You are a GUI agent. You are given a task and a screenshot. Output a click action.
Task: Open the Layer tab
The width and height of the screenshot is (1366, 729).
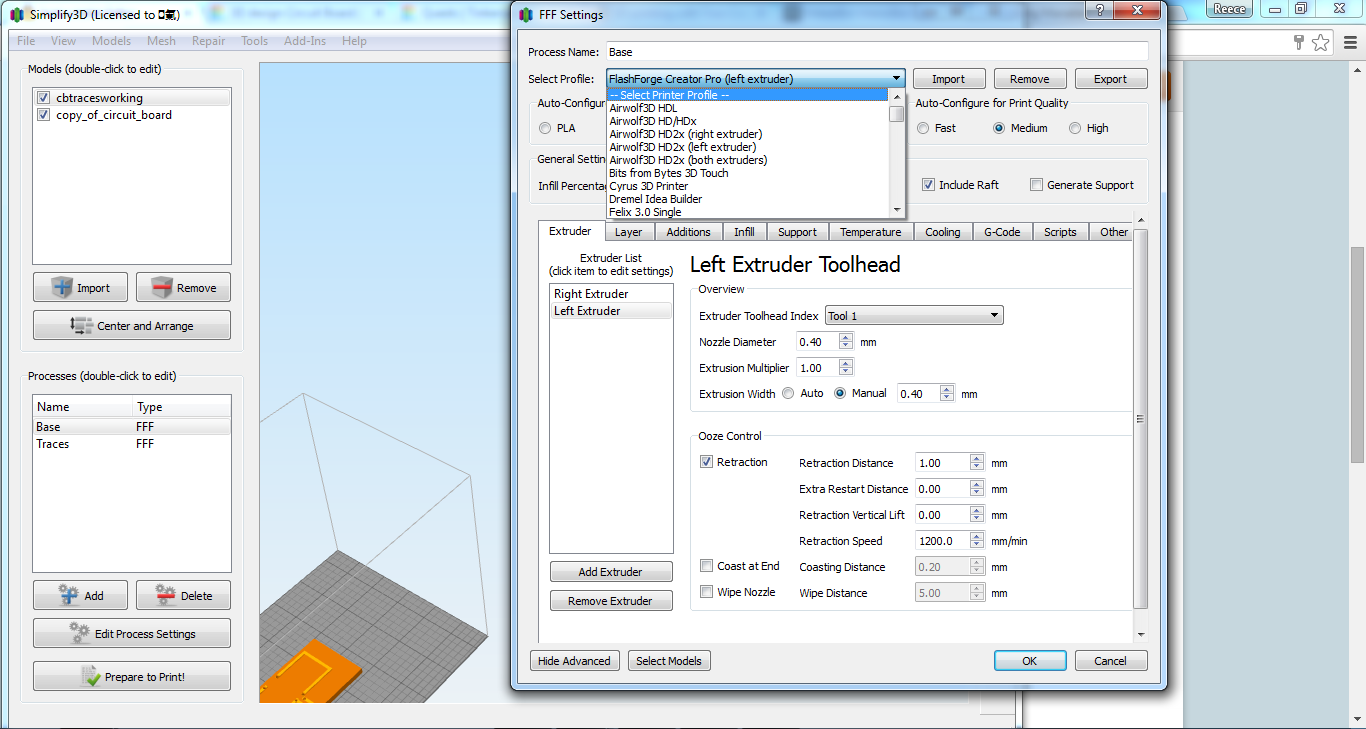pos(629,232)
